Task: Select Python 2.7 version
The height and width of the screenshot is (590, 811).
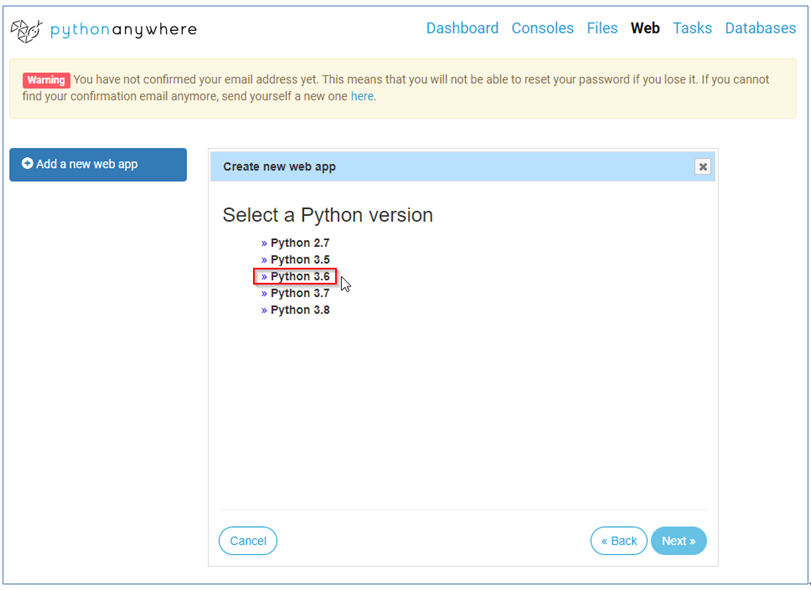Action: (299, 243)
